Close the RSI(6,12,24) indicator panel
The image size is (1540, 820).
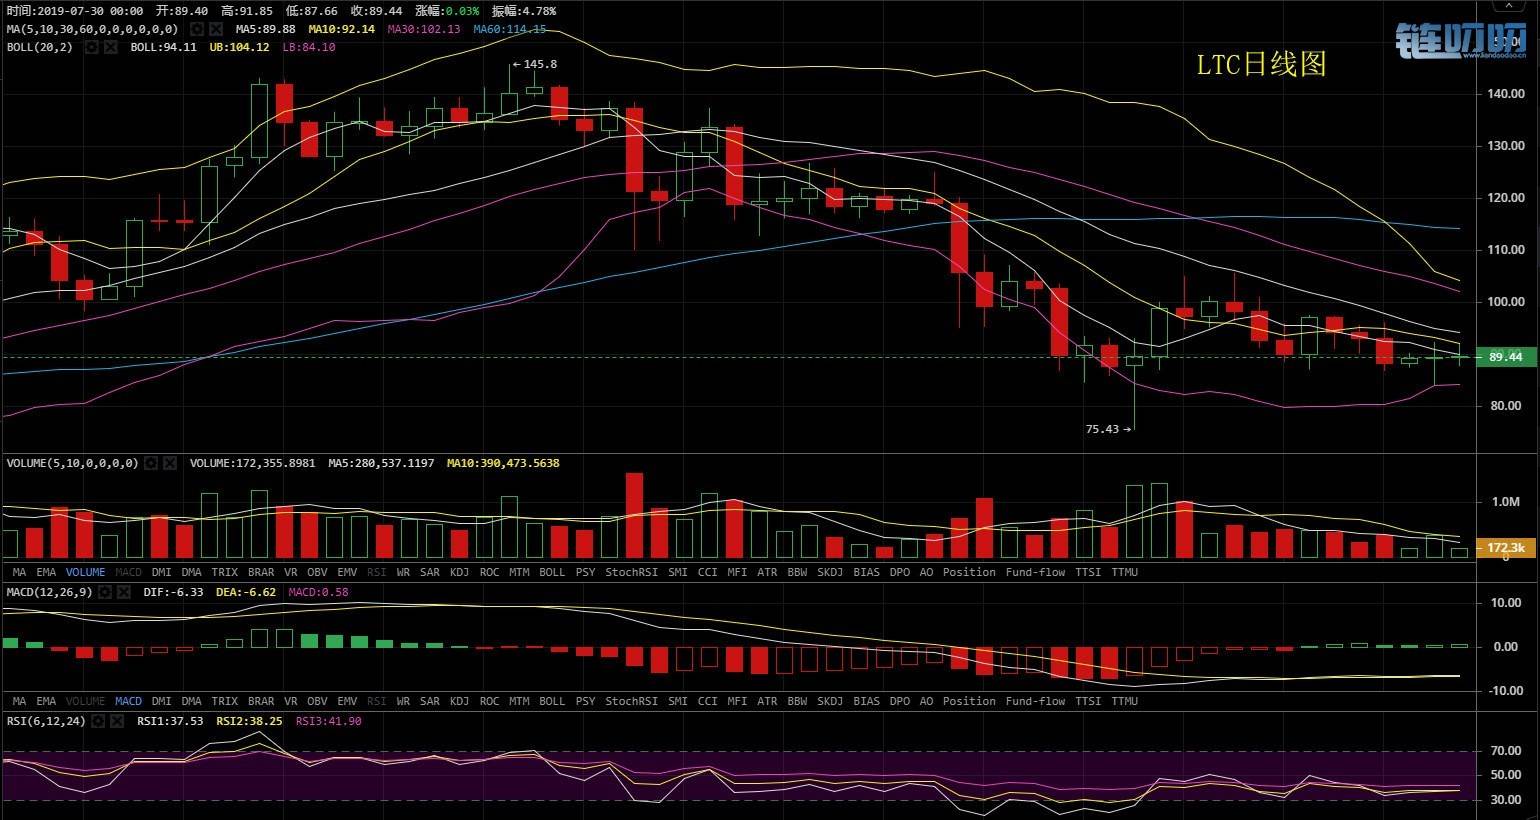click(x=116, y=721)
